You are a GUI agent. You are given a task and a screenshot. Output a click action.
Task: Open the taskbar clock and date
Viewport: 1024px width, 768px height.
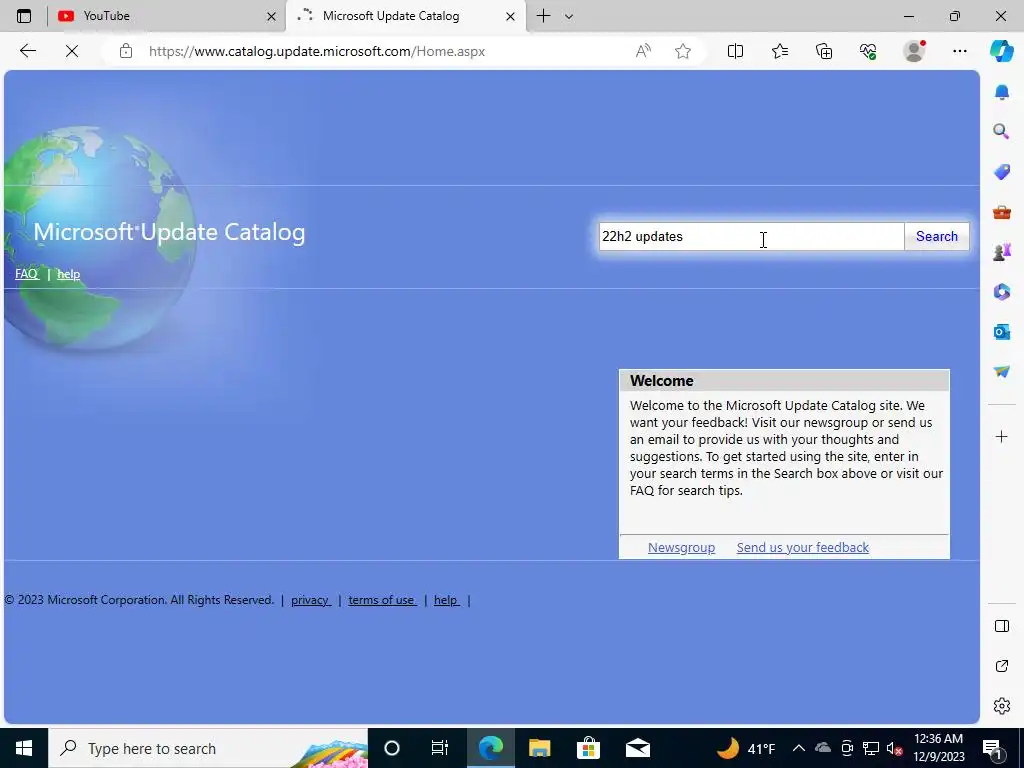coord(938,748)
